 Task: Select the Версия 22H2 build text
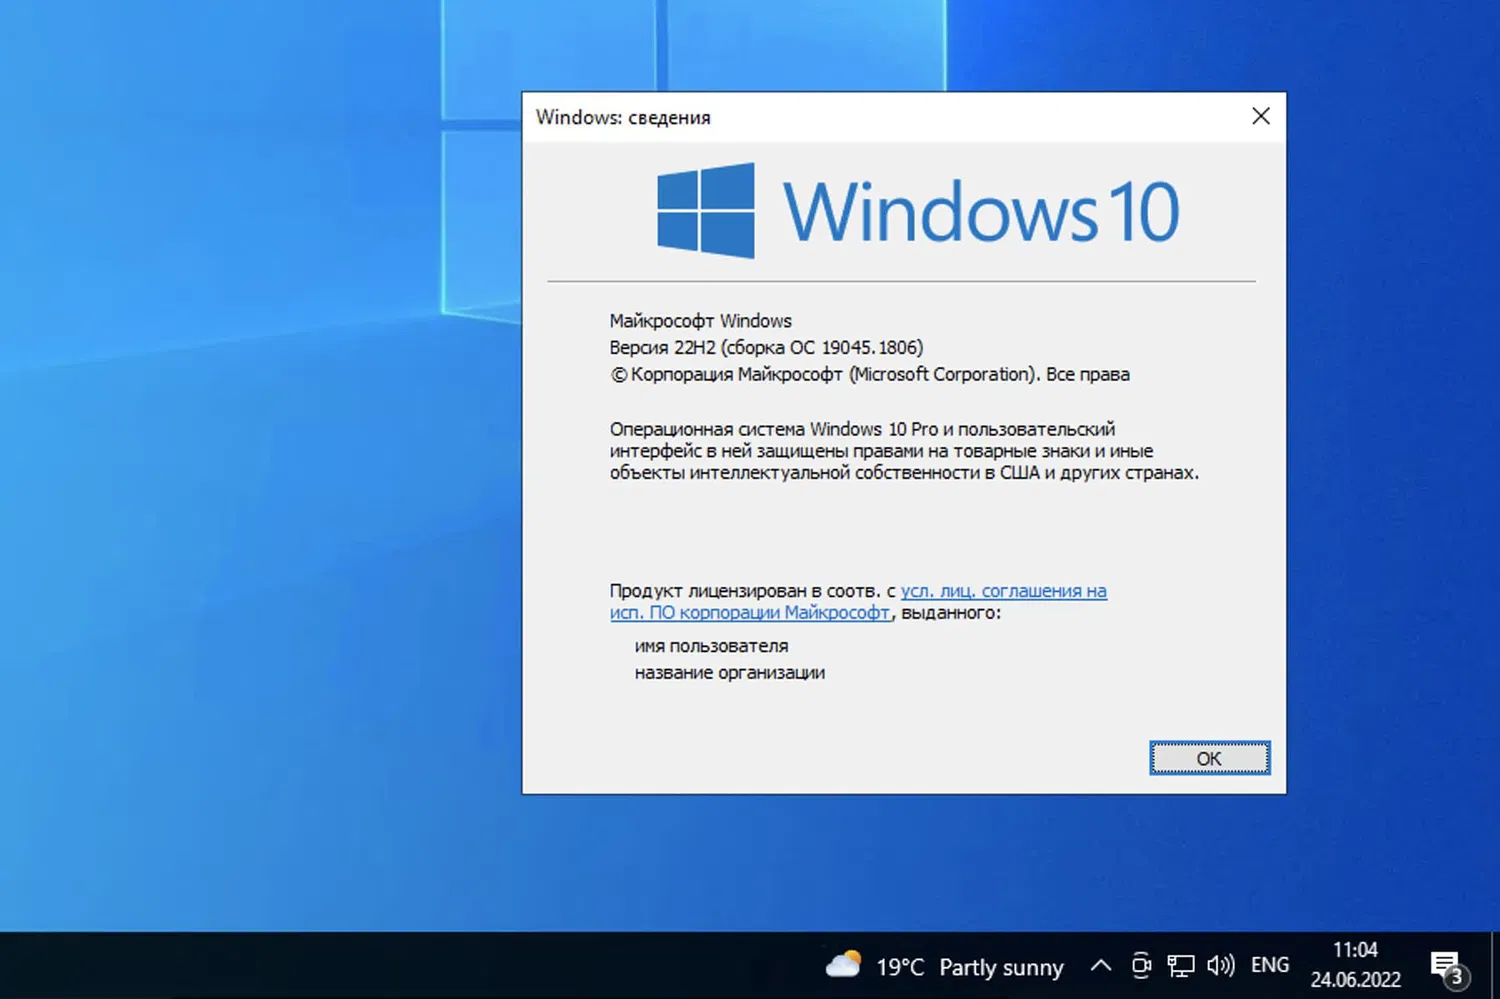[x=766, y=347]
